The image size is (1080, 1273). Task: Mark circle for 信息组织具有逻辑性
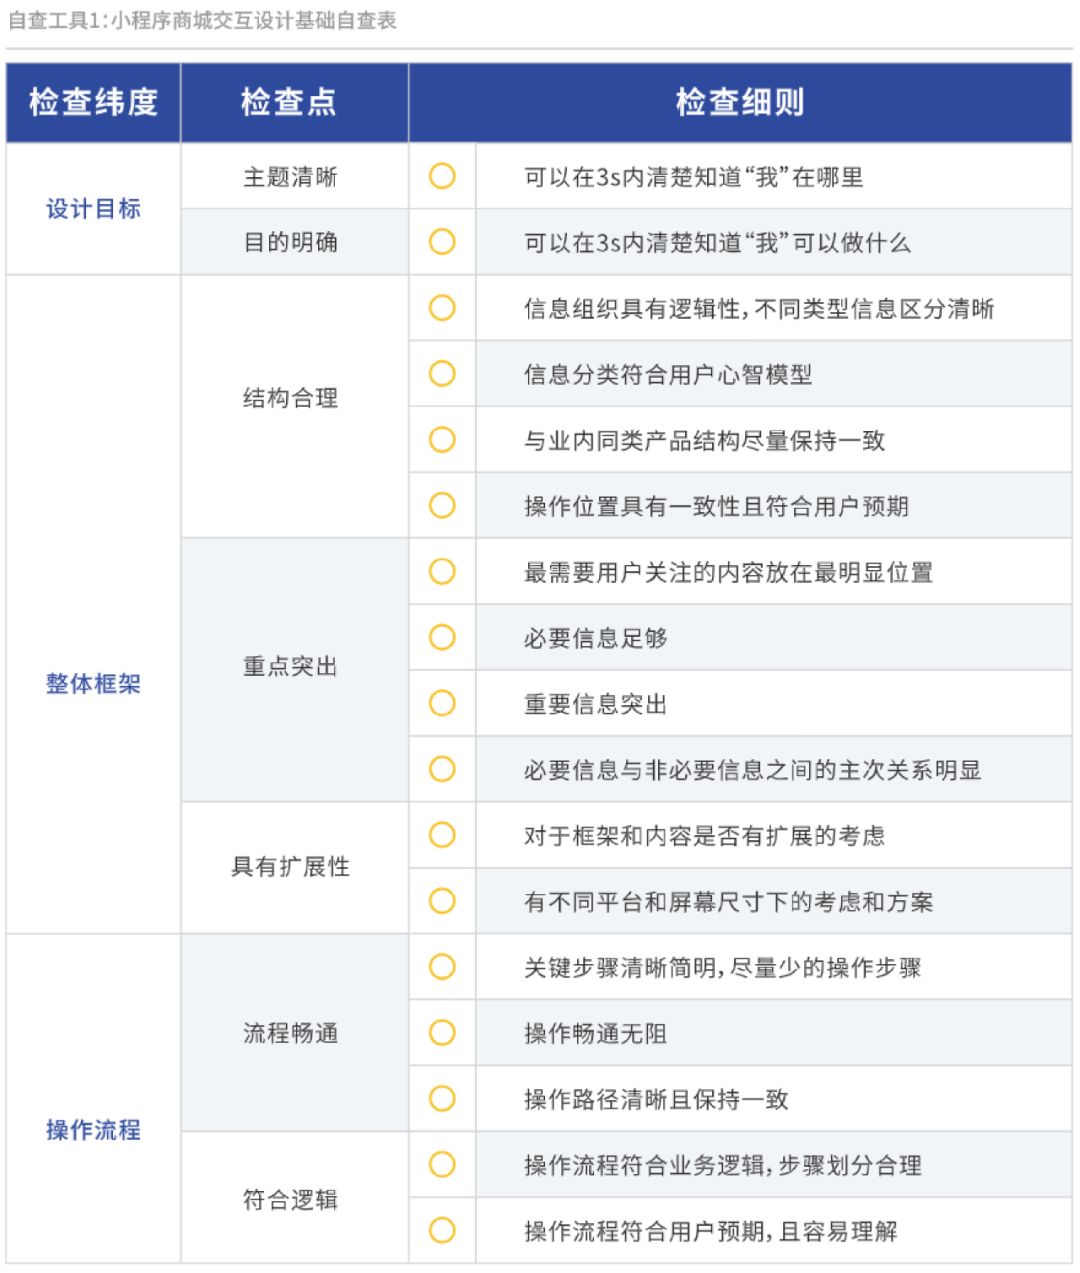point(442,308)
